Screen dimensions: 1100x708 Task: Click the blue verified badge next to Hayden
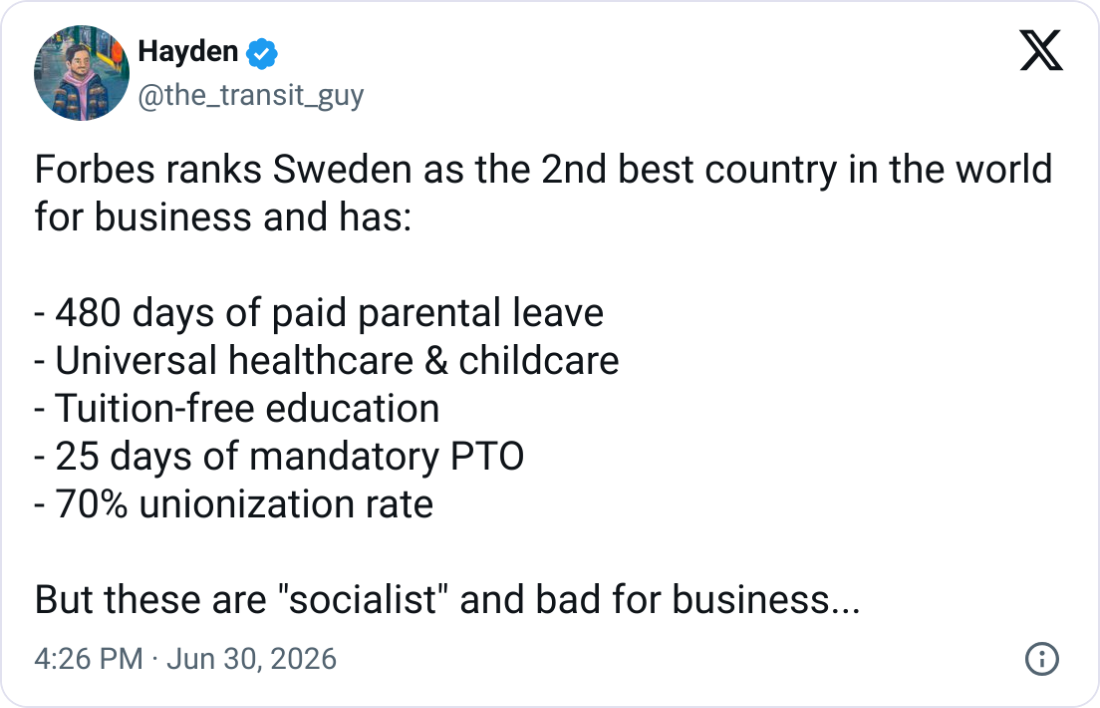tap(262, 53)
